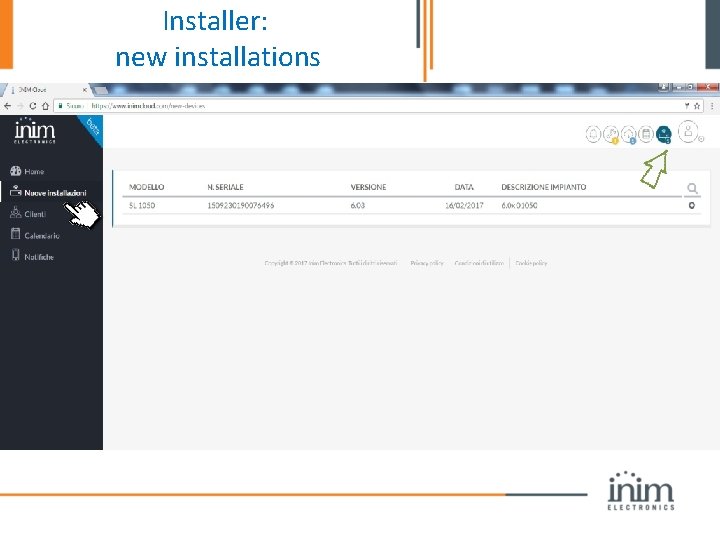Sort by DESCRIZIONE IMPIANTO column header
Viewport: 720px width, 540px height.
[x=544, y=187]
